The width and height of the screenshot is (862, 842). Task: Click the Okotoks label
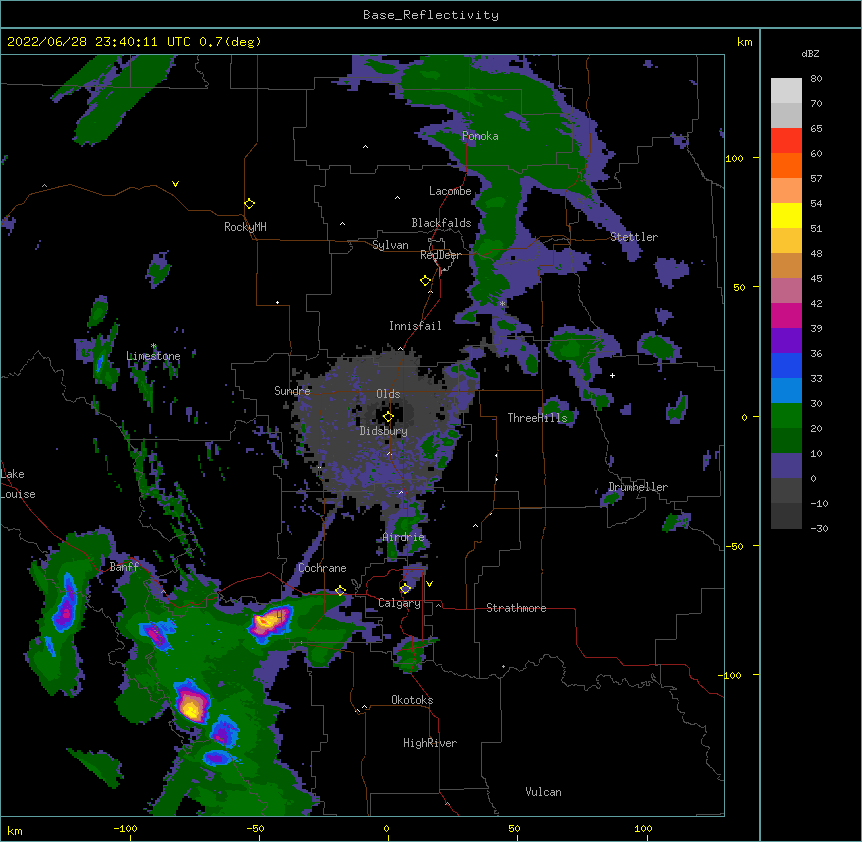coord(412,700)
